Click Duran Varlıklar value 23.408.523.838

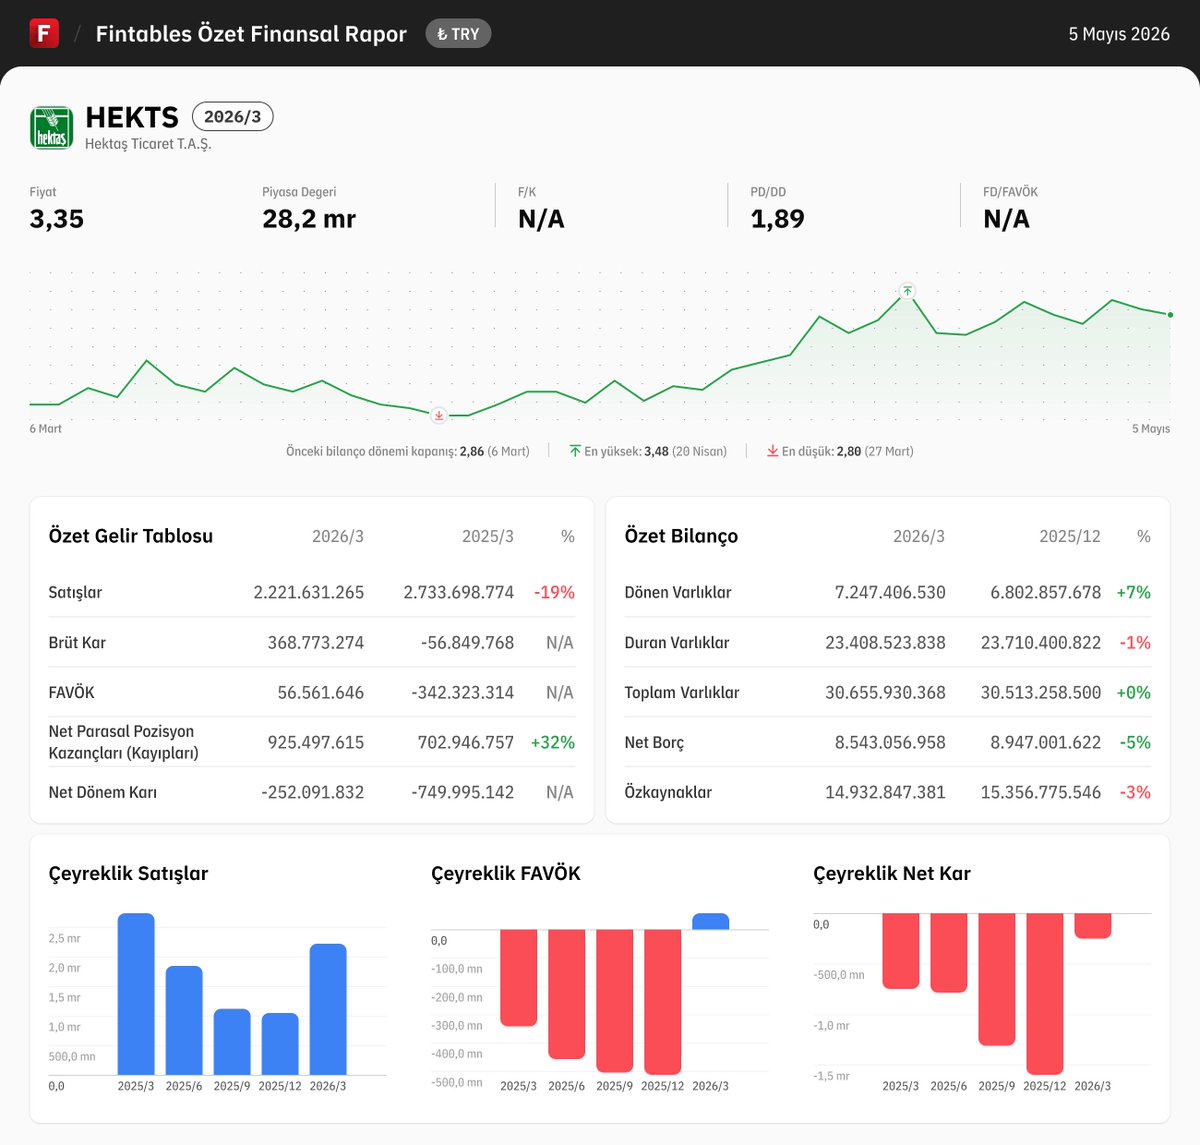tap(885, 642)
